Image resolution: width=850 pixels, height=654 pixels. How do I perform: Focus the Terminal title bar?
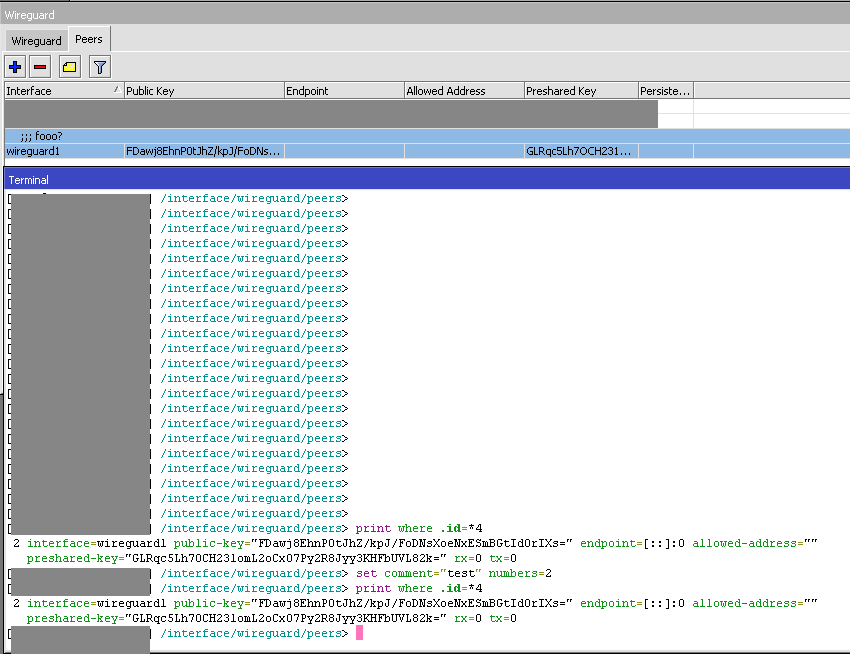pos(427,179)
